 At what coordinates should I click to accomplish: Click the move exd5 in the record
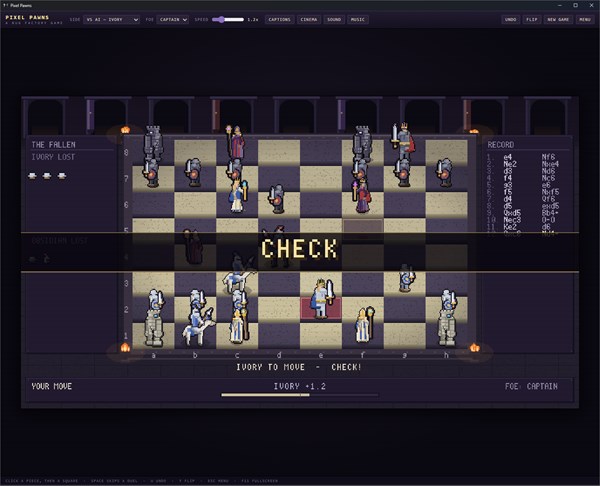[x=550, y=206]
